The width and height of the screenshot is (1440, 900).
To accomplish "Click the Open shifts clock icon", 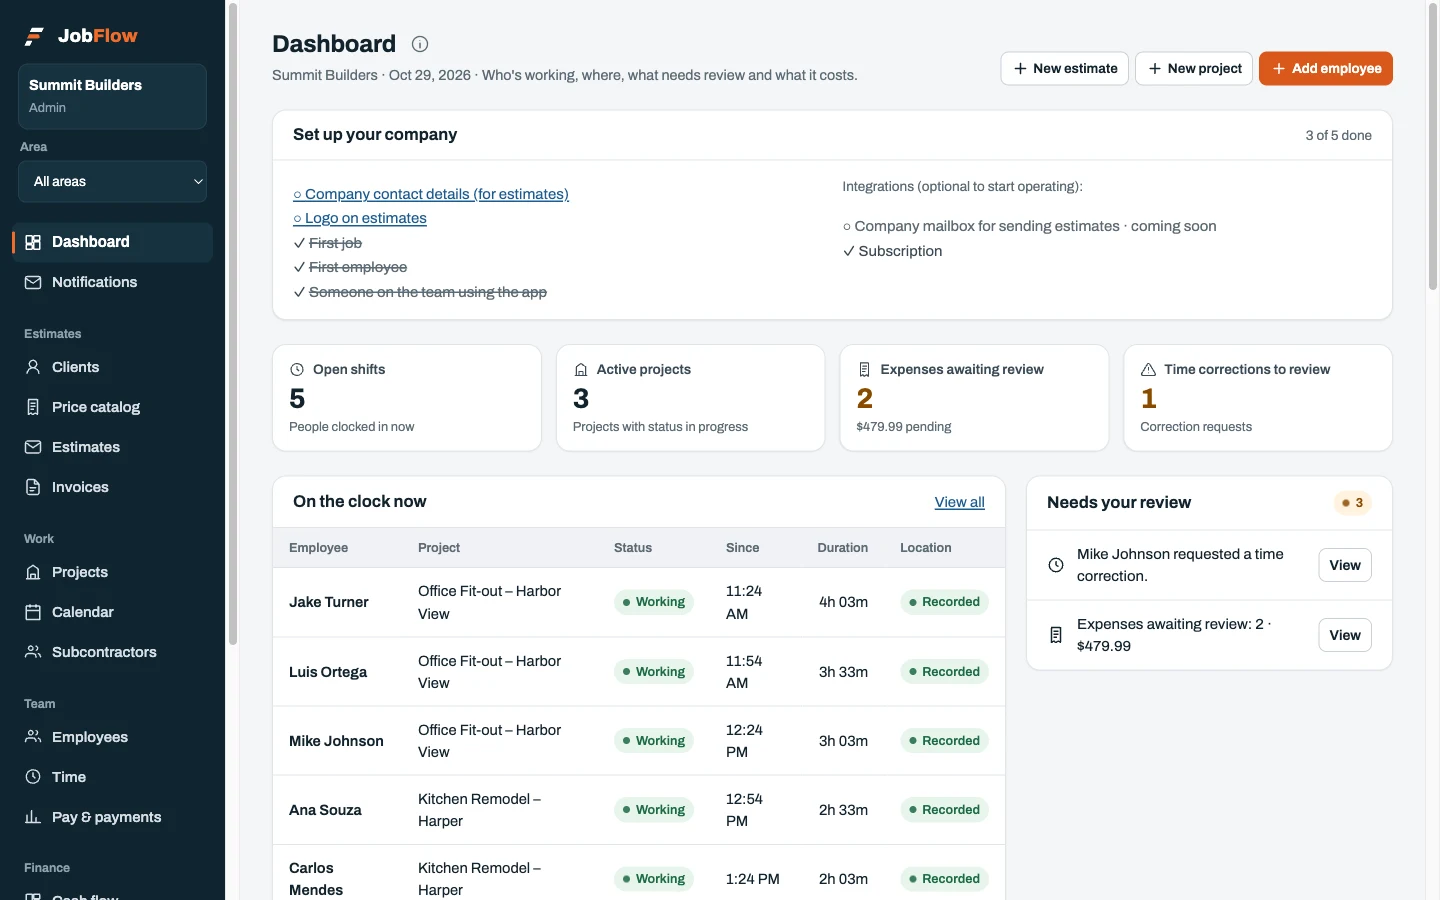I will click(x=297, y=369).
